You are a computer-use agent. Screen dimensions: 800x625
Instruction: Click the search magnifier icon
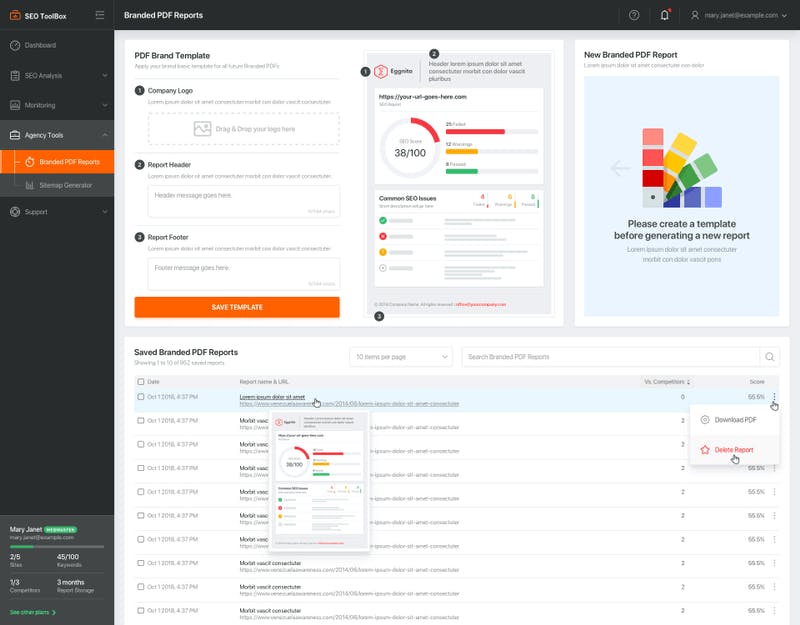(x=769, y=356)
